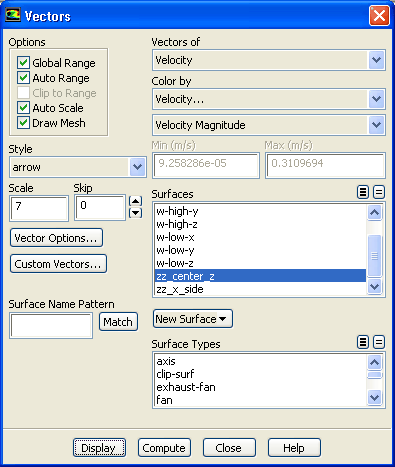Open Custom Vectors... dialog
This screenshot has height=467, width=395.
58,264
